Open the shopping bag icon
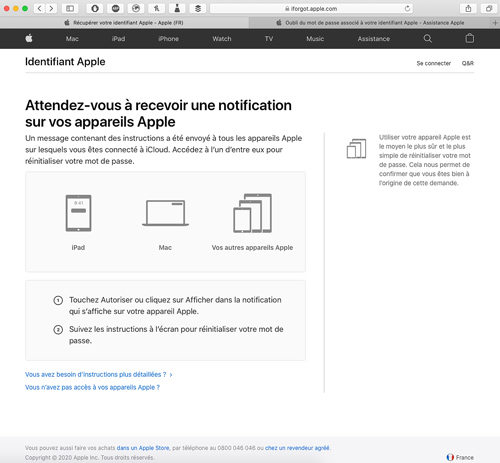 click(470, 38)
